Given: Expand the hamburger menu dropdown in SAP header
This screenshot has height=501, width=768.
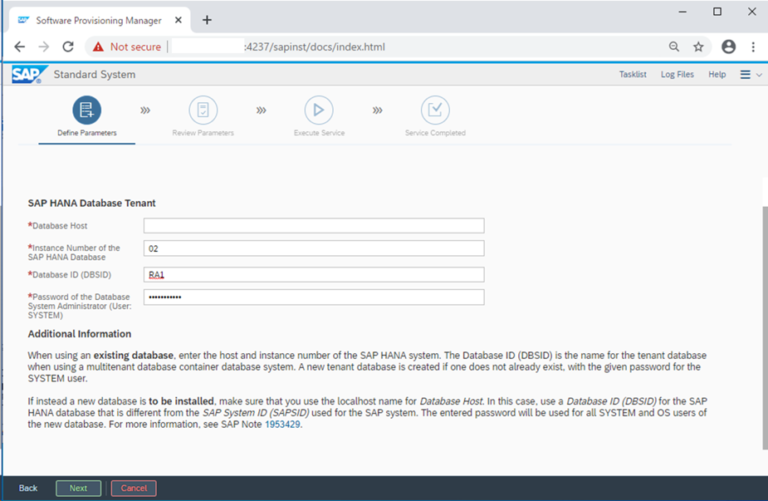Looking at the screenshot, I should 750,75.
